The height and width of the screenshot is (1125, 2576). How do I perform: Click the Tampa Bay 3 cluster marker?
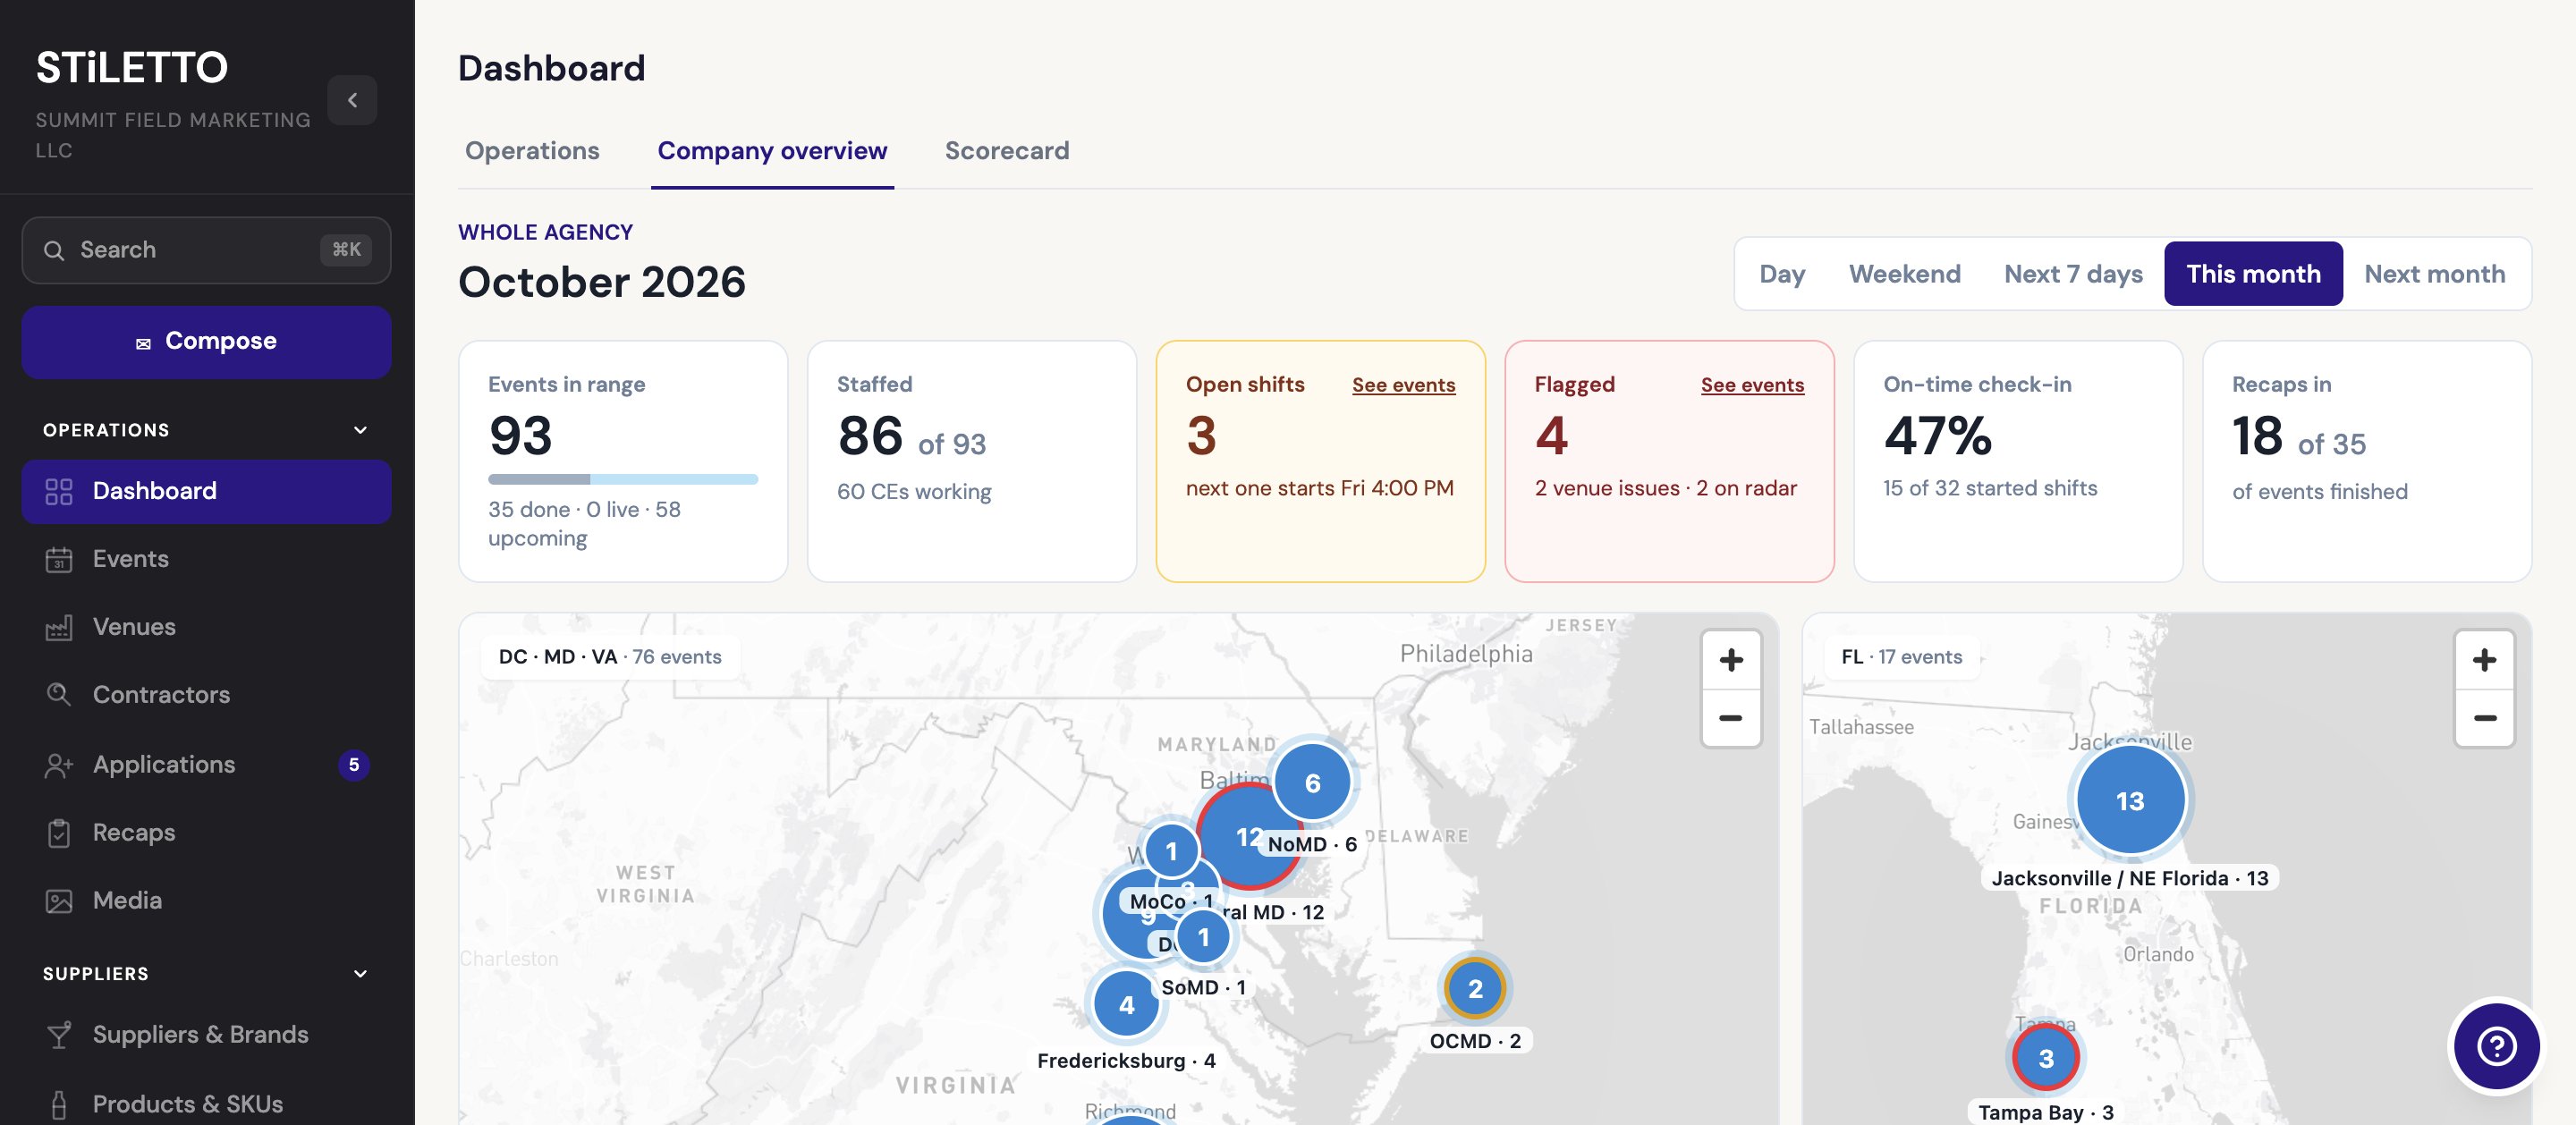tap(2045, 1058)
